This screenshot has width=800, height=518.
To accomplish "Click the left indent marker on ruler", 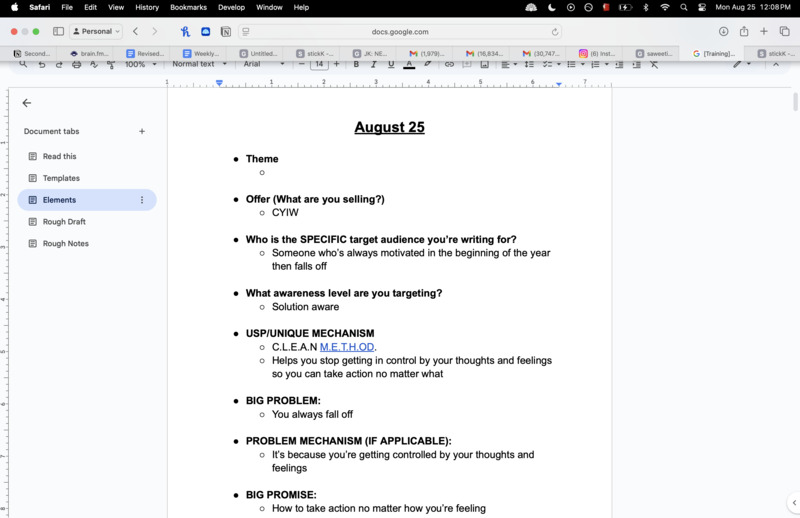I will click(219, 83).
